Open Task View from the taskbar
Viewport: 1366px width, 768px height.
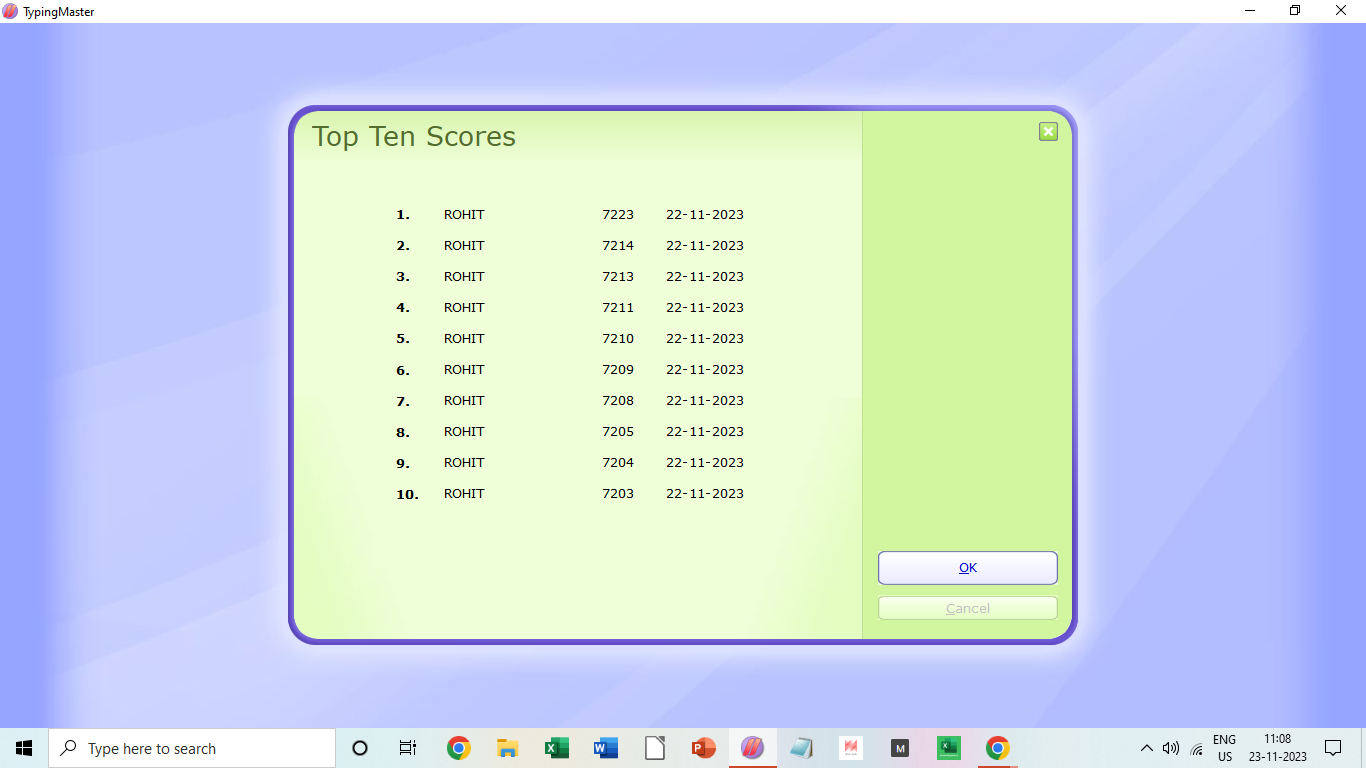coord(408,748)
